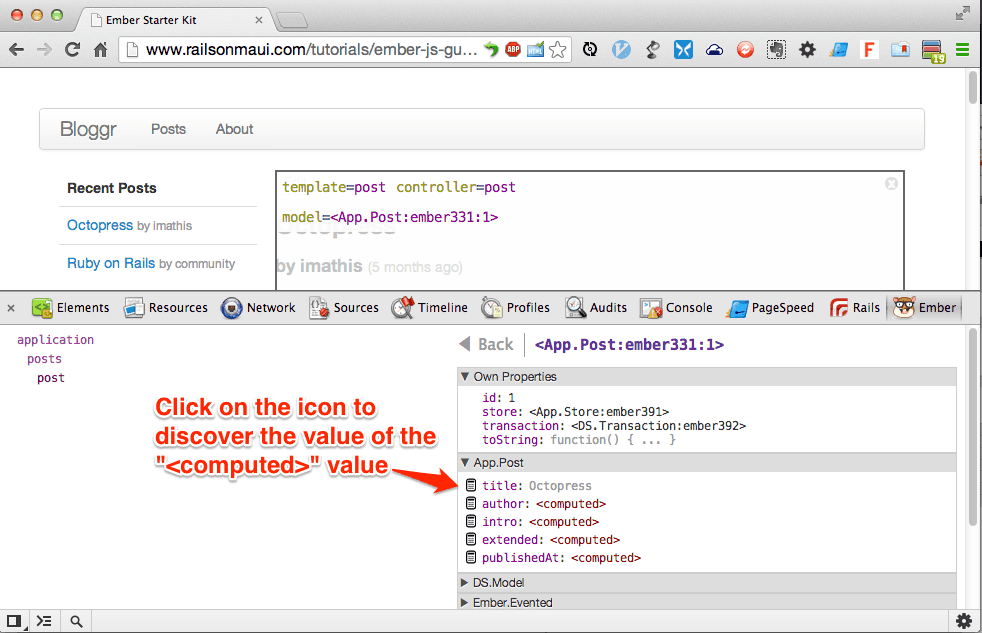
Task: Go Back in the Ember inspector
Action: [x=487, y=344]
